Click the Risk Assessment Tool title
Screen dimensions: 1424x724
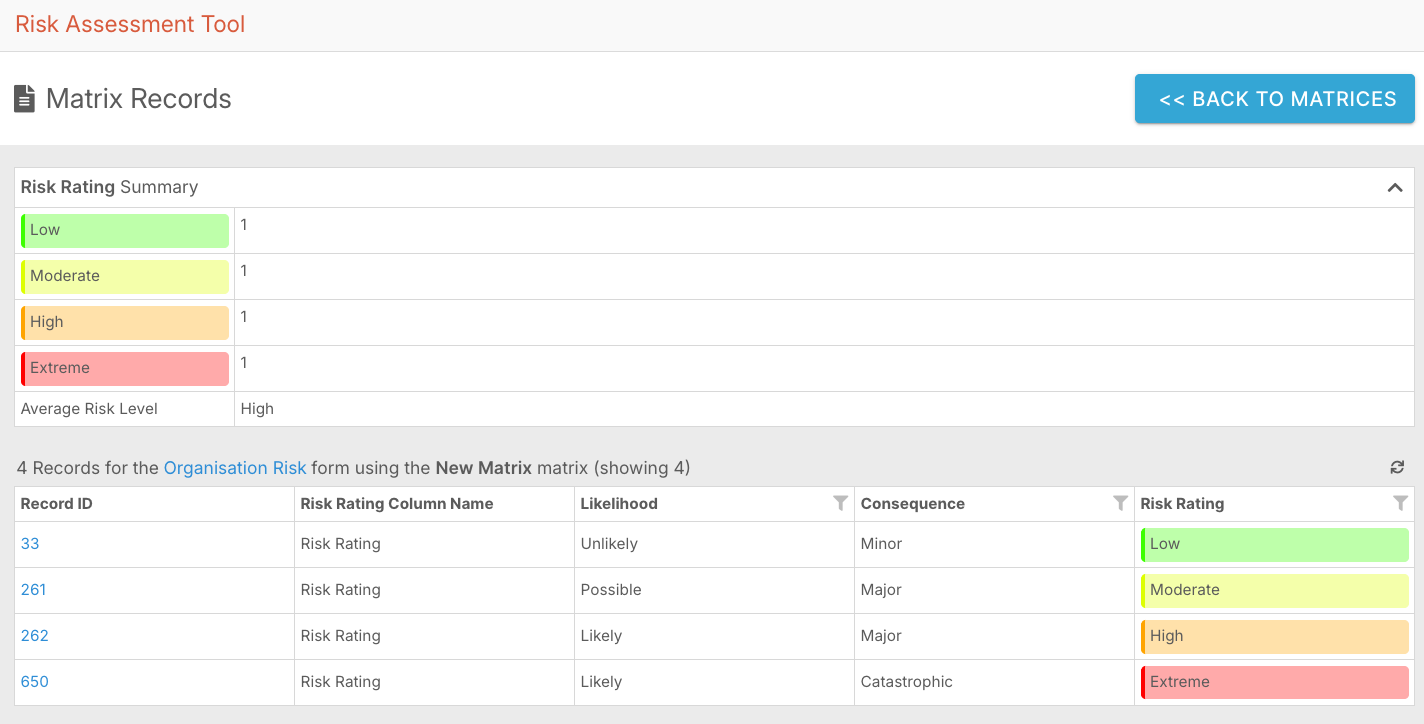coord(130,24)
